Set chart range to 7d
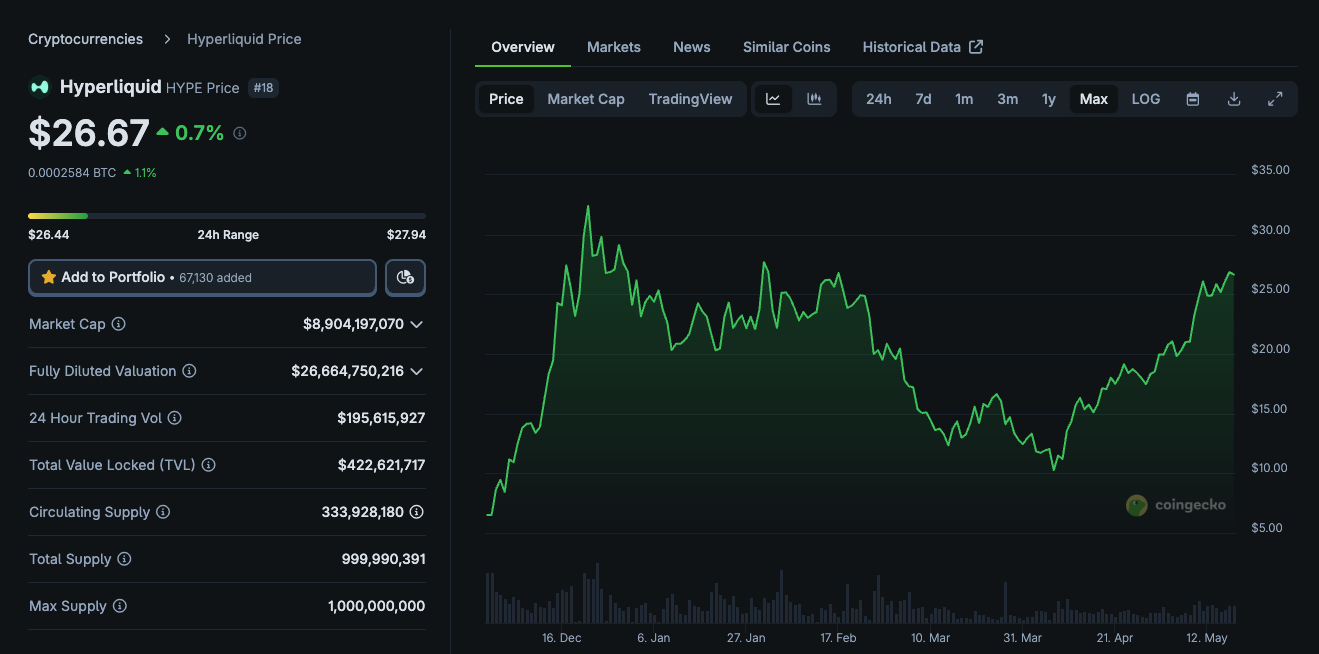Viewport: 1319px width, 654px height. point(923,99)
